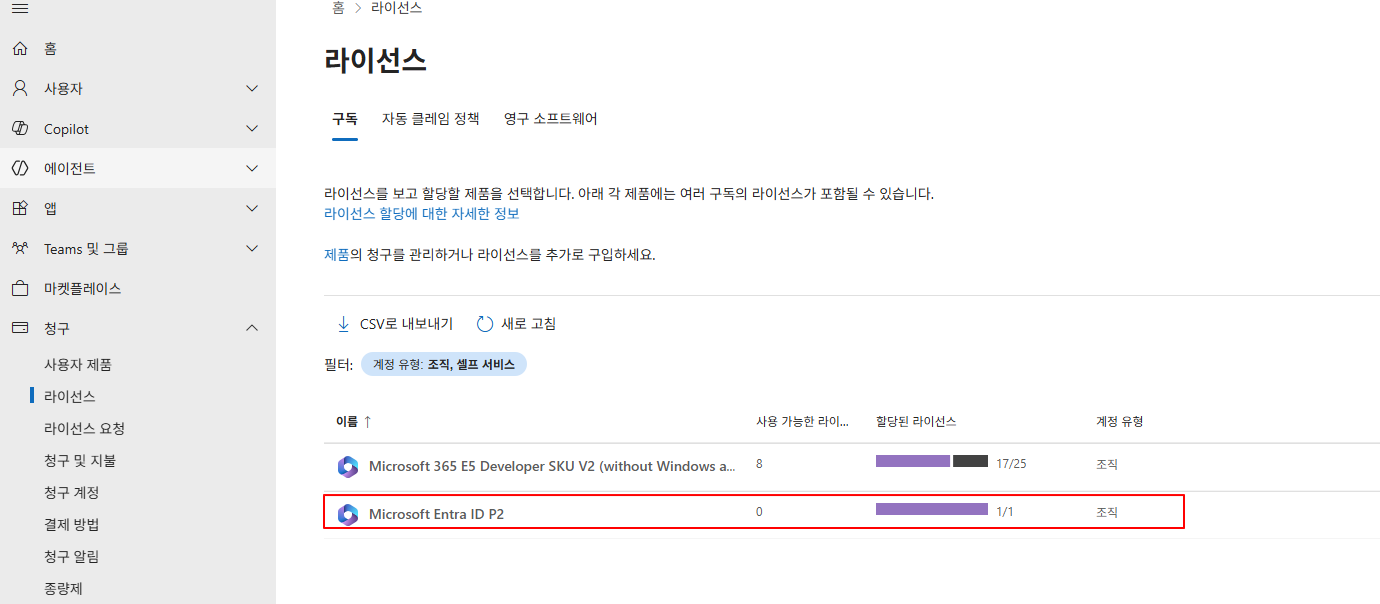Select the 구독 tab

345,119
